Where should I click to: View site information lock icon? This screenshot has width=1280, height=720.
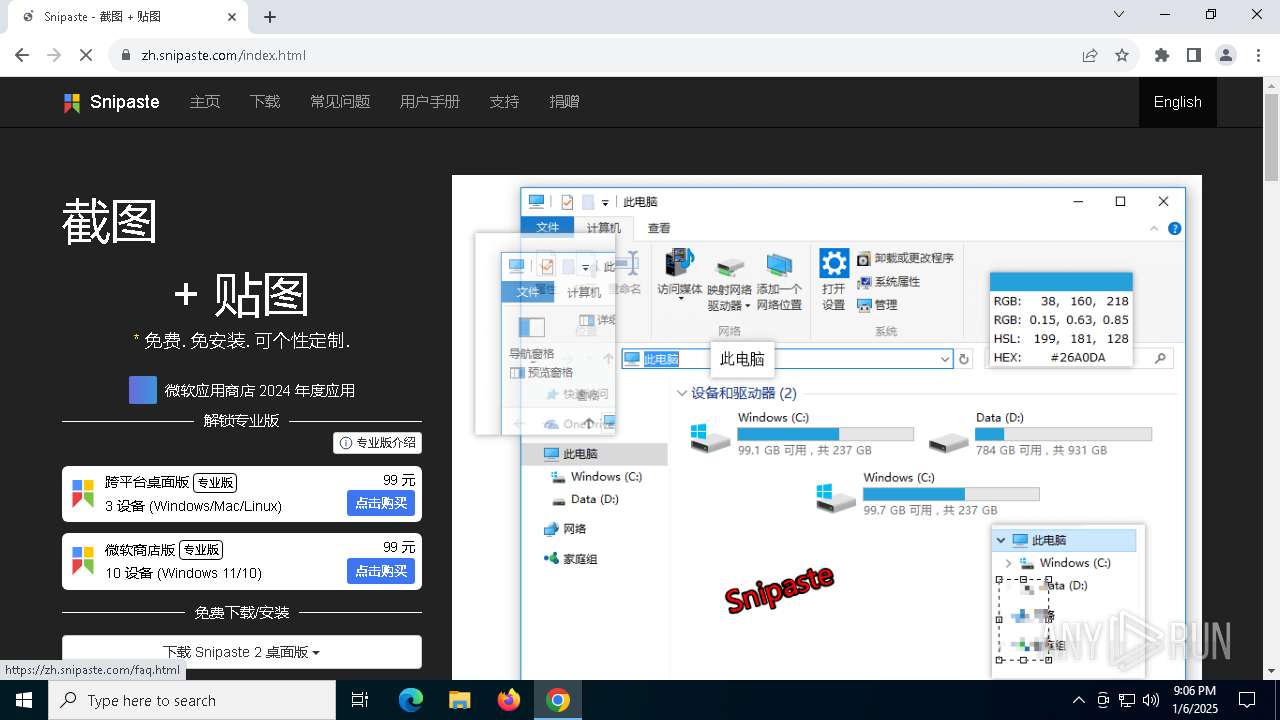click(x=126, y=55)
